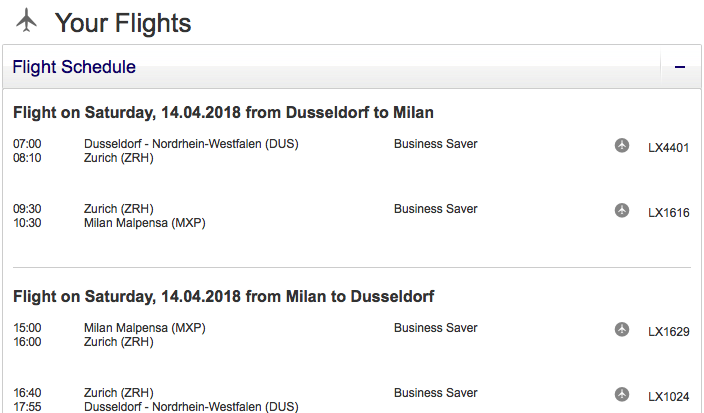The image size is (704, 413).
Task: Select Milan Malpensa (MXP) arrival at 10:30
Action: tap(145, 223)
